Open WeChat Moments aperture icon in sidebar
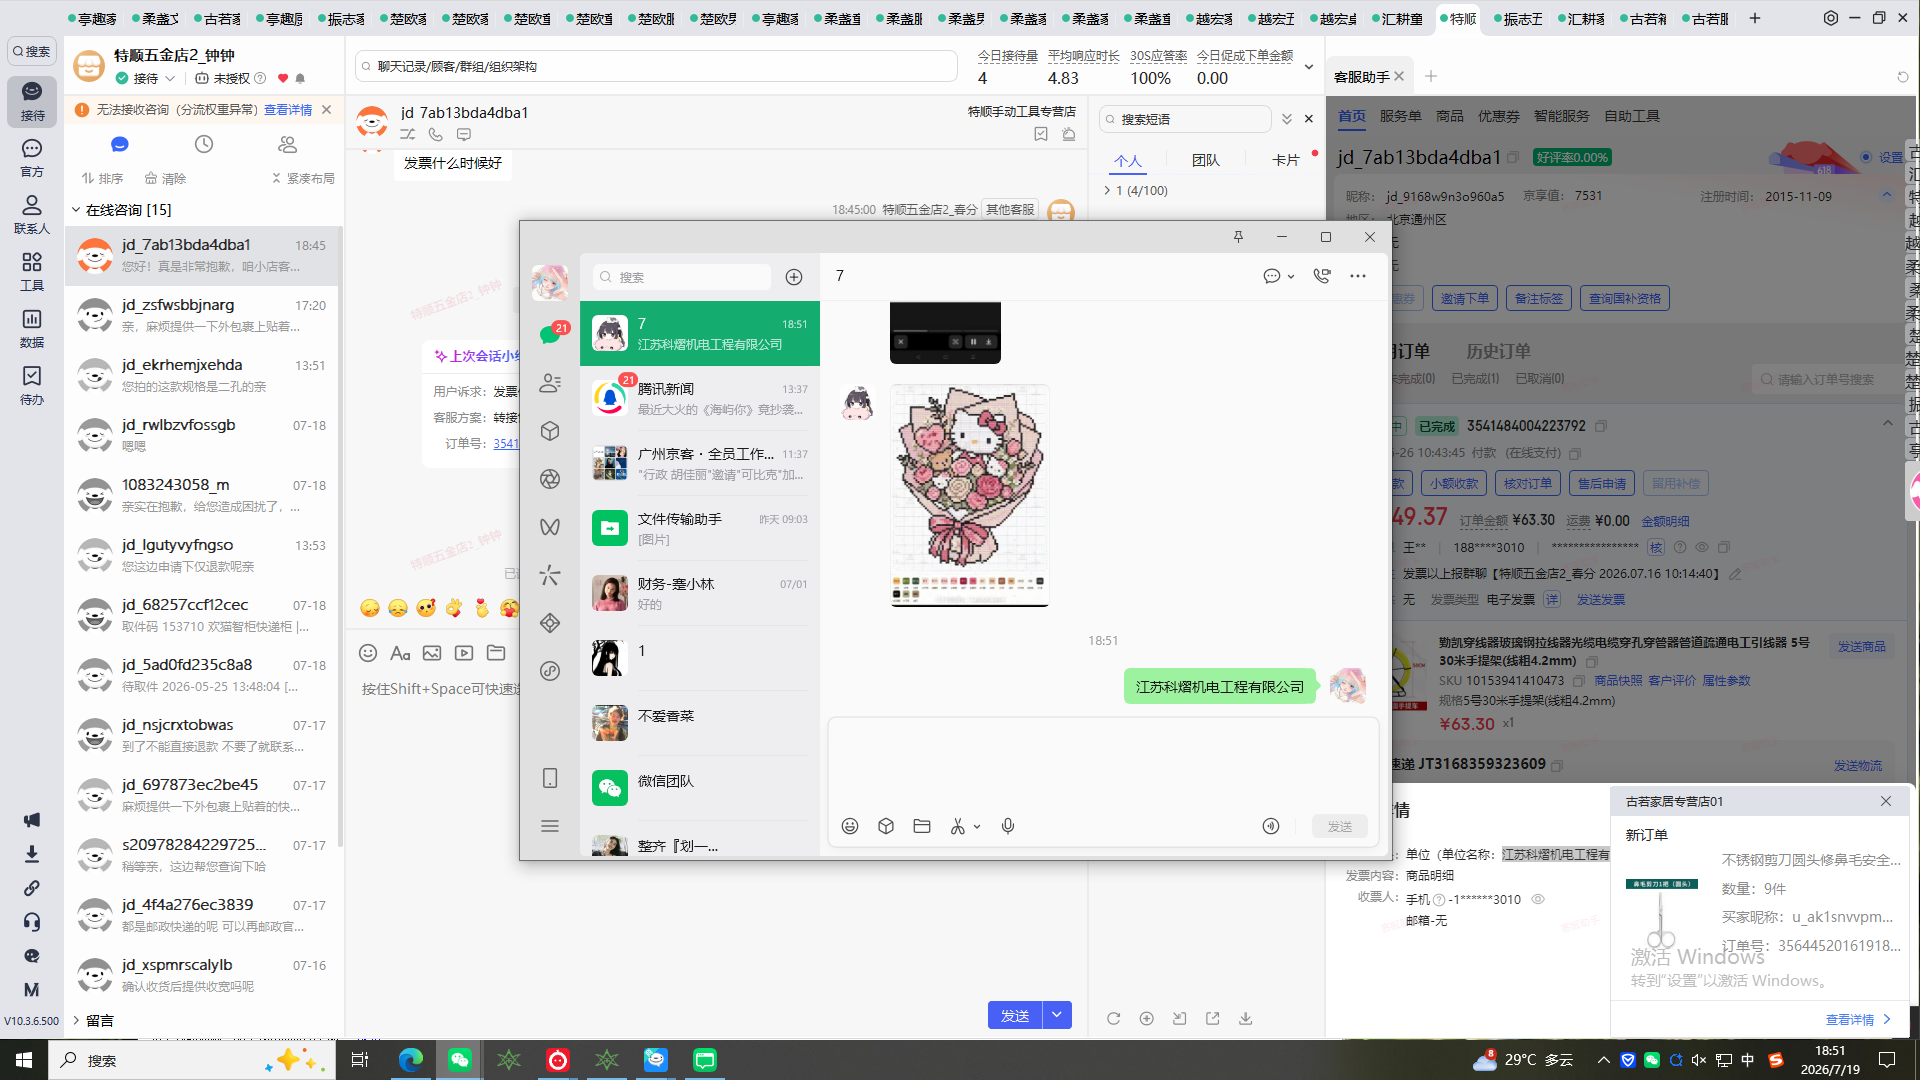The width and height of the screenshot is (1920, 1080). click(x=550, y=479)
